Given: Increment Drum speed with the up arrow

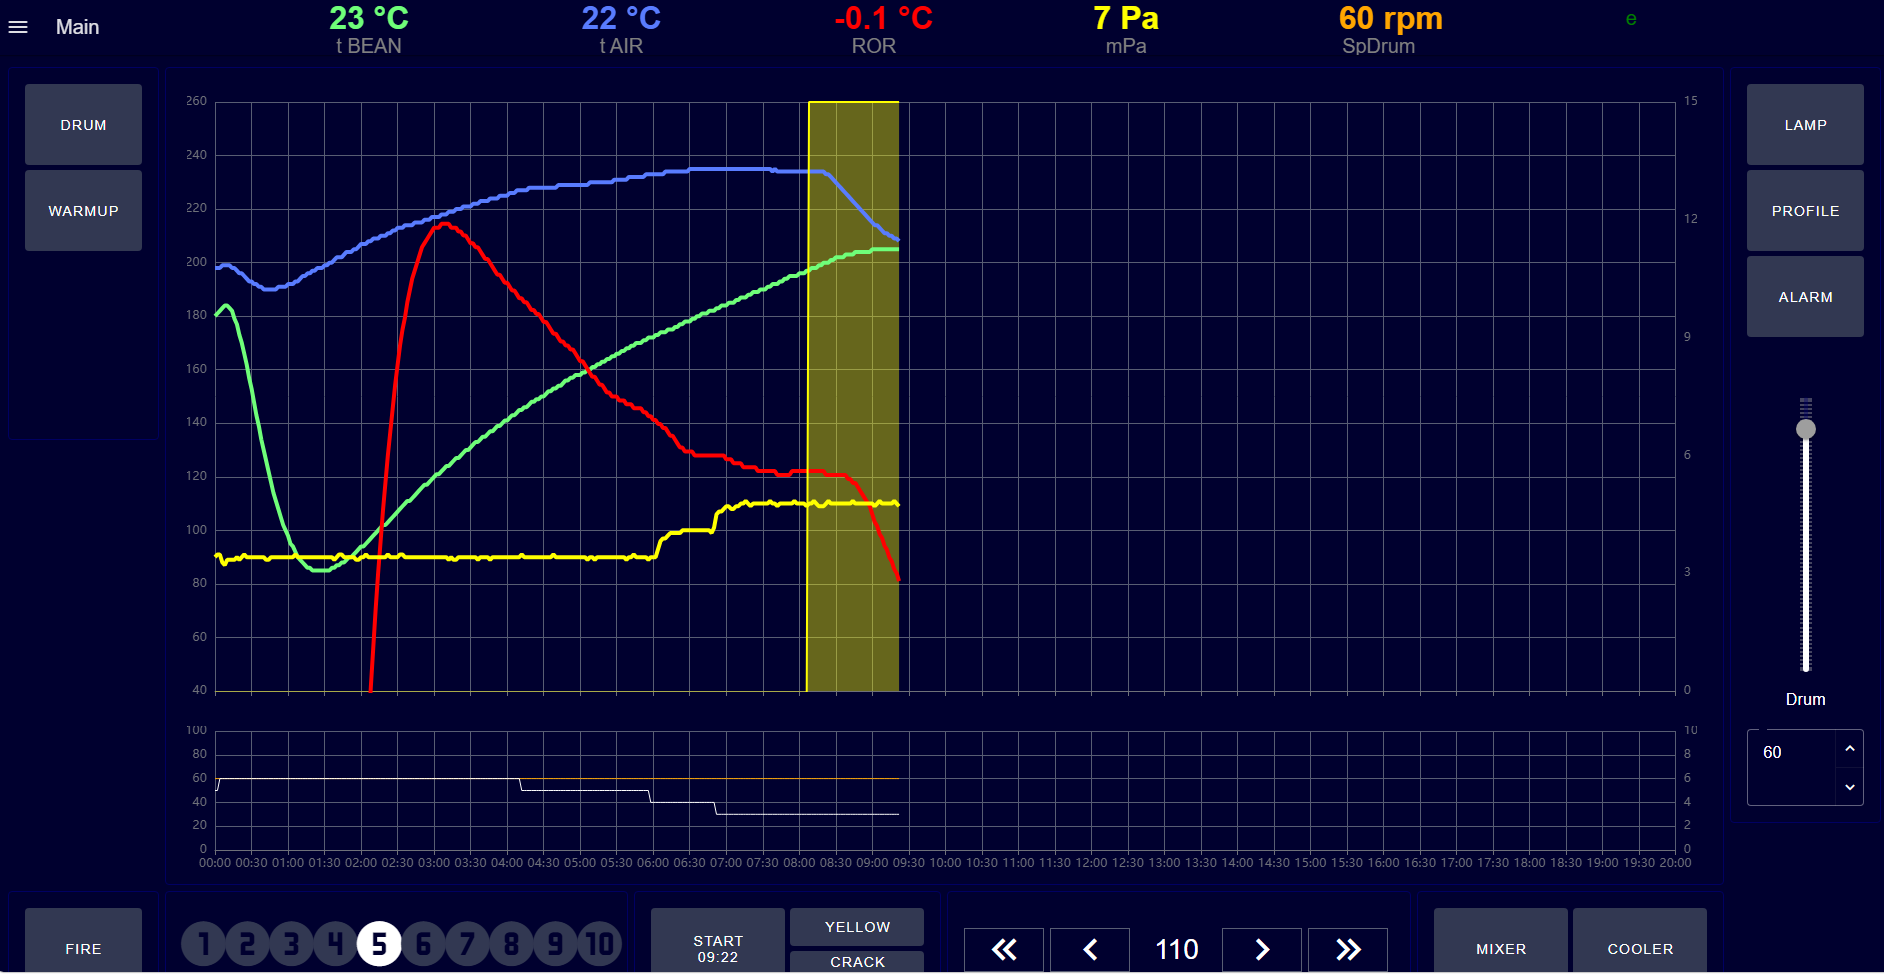Looking at the screenshot, I should [1850, 748].
